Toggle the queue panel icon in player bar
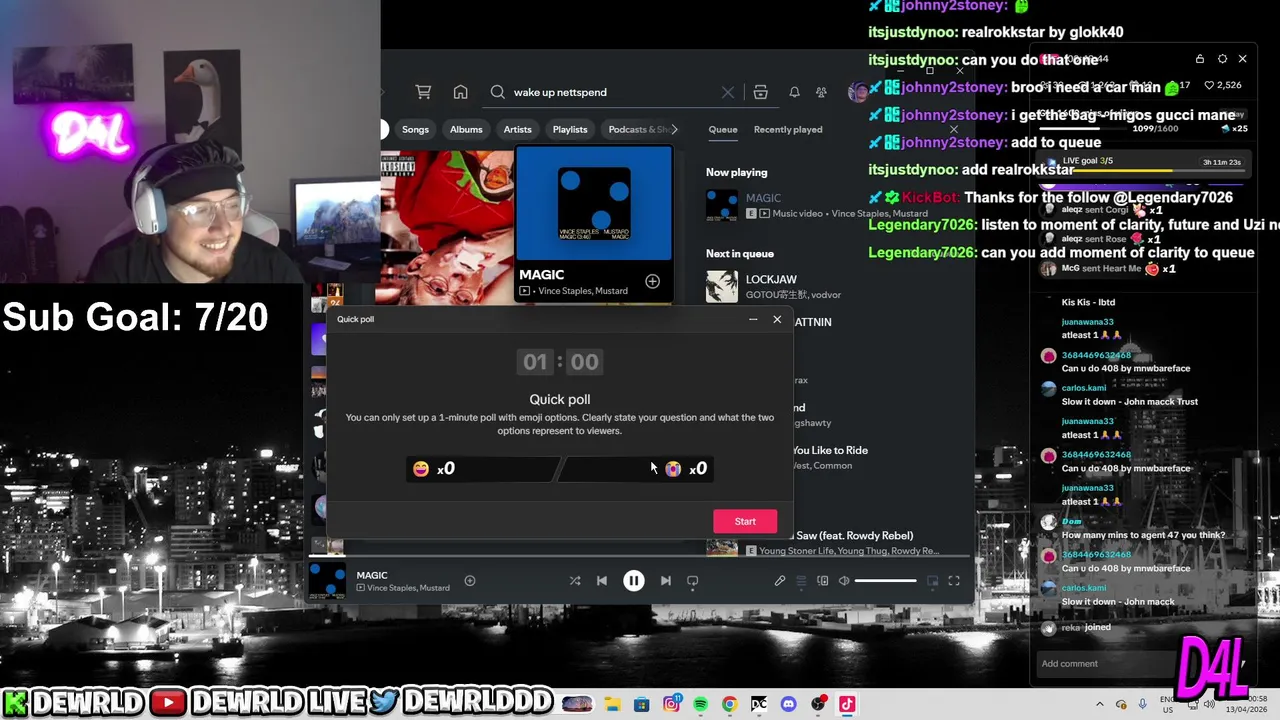The image size is (1280, 720). click(801, 581)
